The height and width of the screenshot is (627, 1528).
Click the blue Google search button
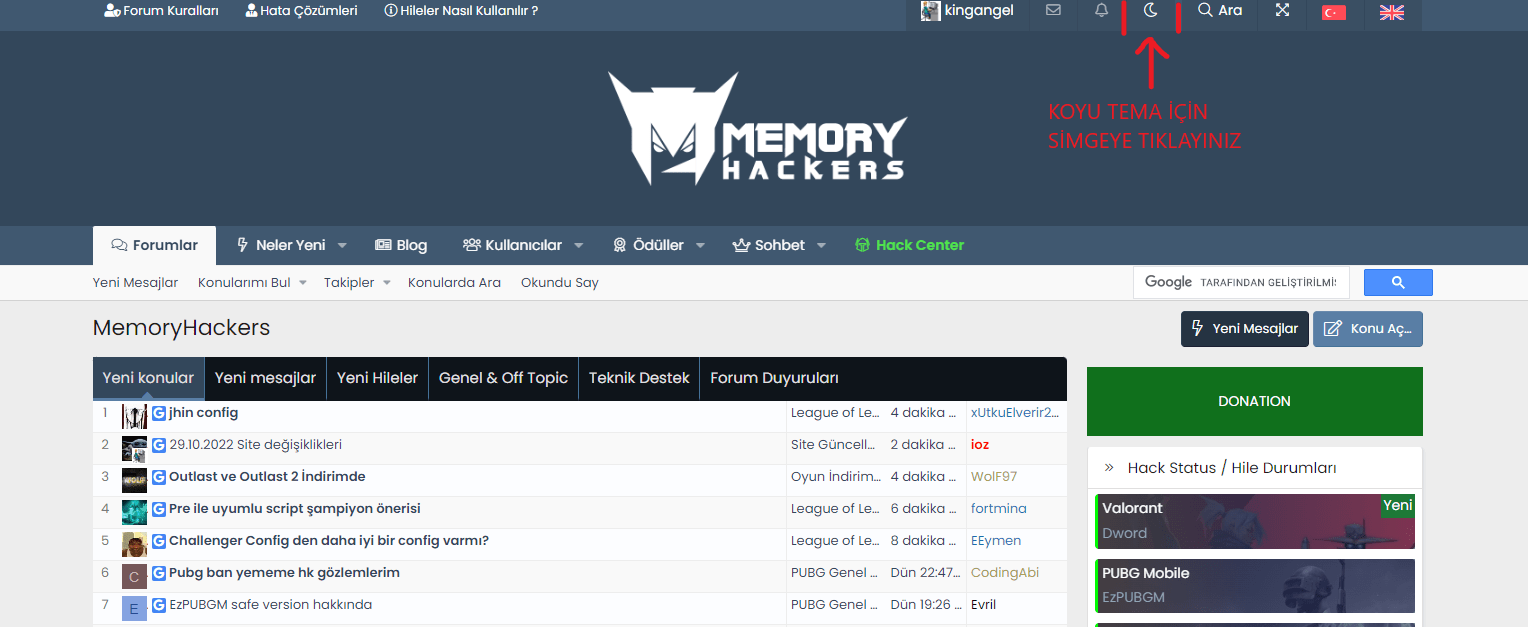[1398, 282]
